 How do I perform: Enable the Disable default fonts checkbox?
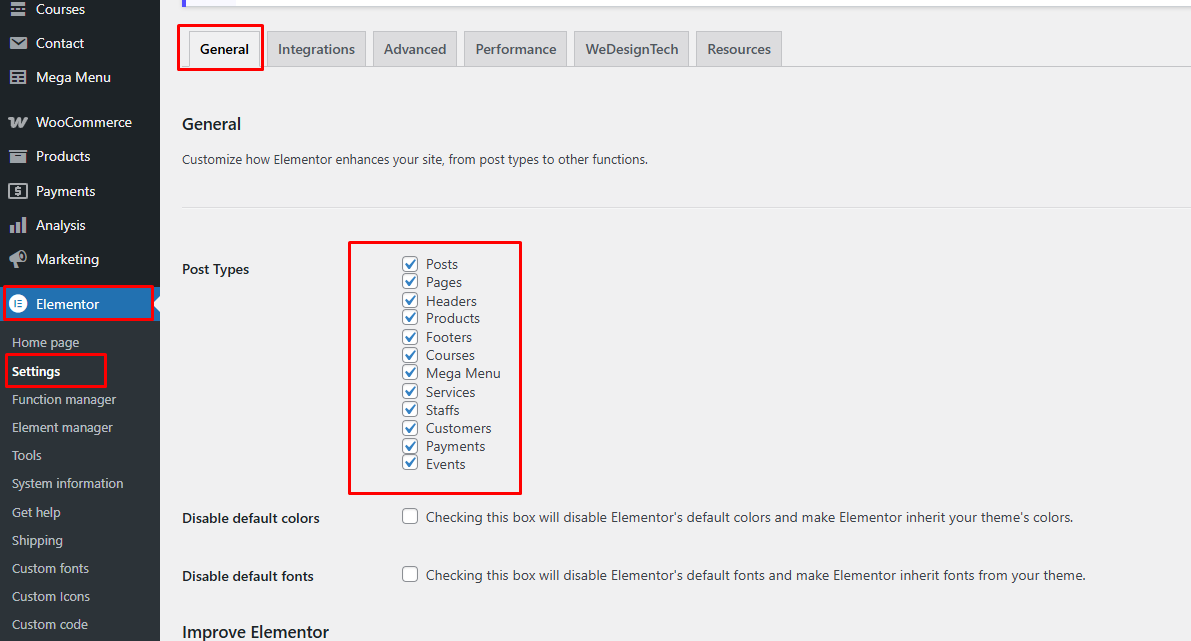tap(410, 574)
